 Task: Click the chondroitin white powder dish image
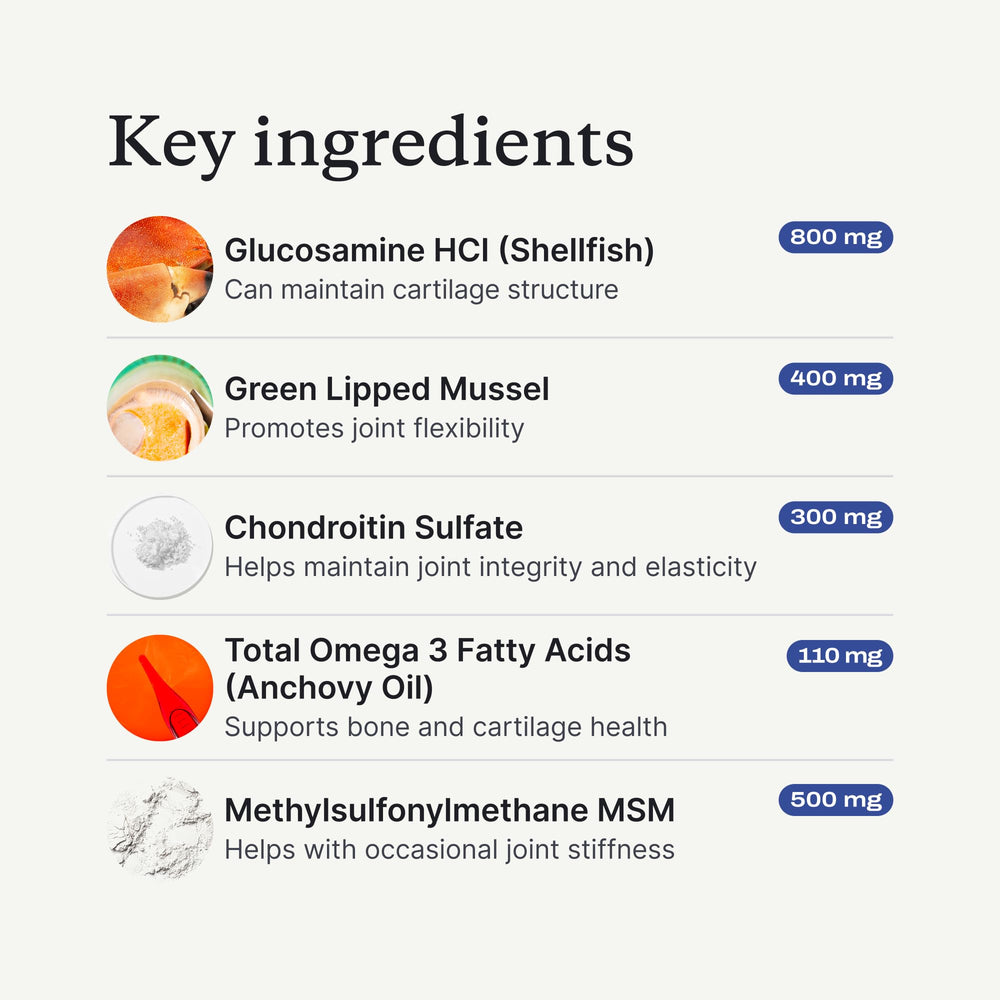pos(160,547)
